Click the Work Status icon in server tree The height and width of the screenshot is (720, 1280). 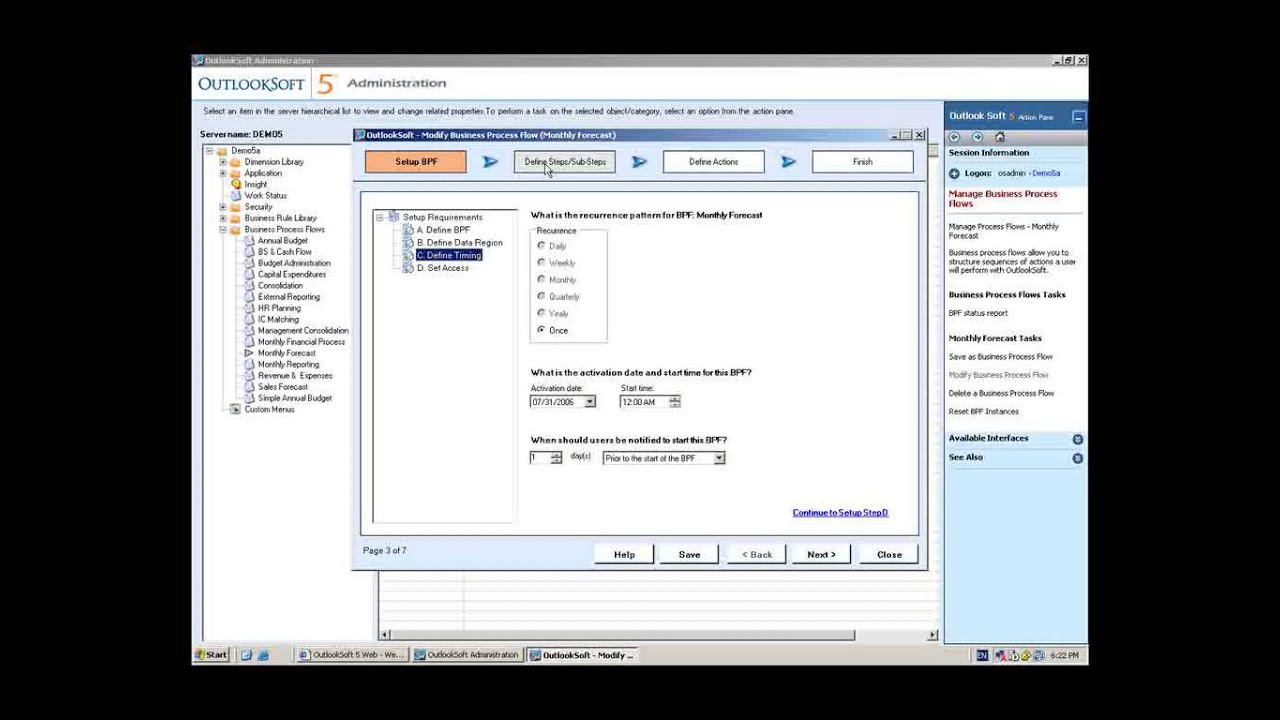(x=236, y=196)
